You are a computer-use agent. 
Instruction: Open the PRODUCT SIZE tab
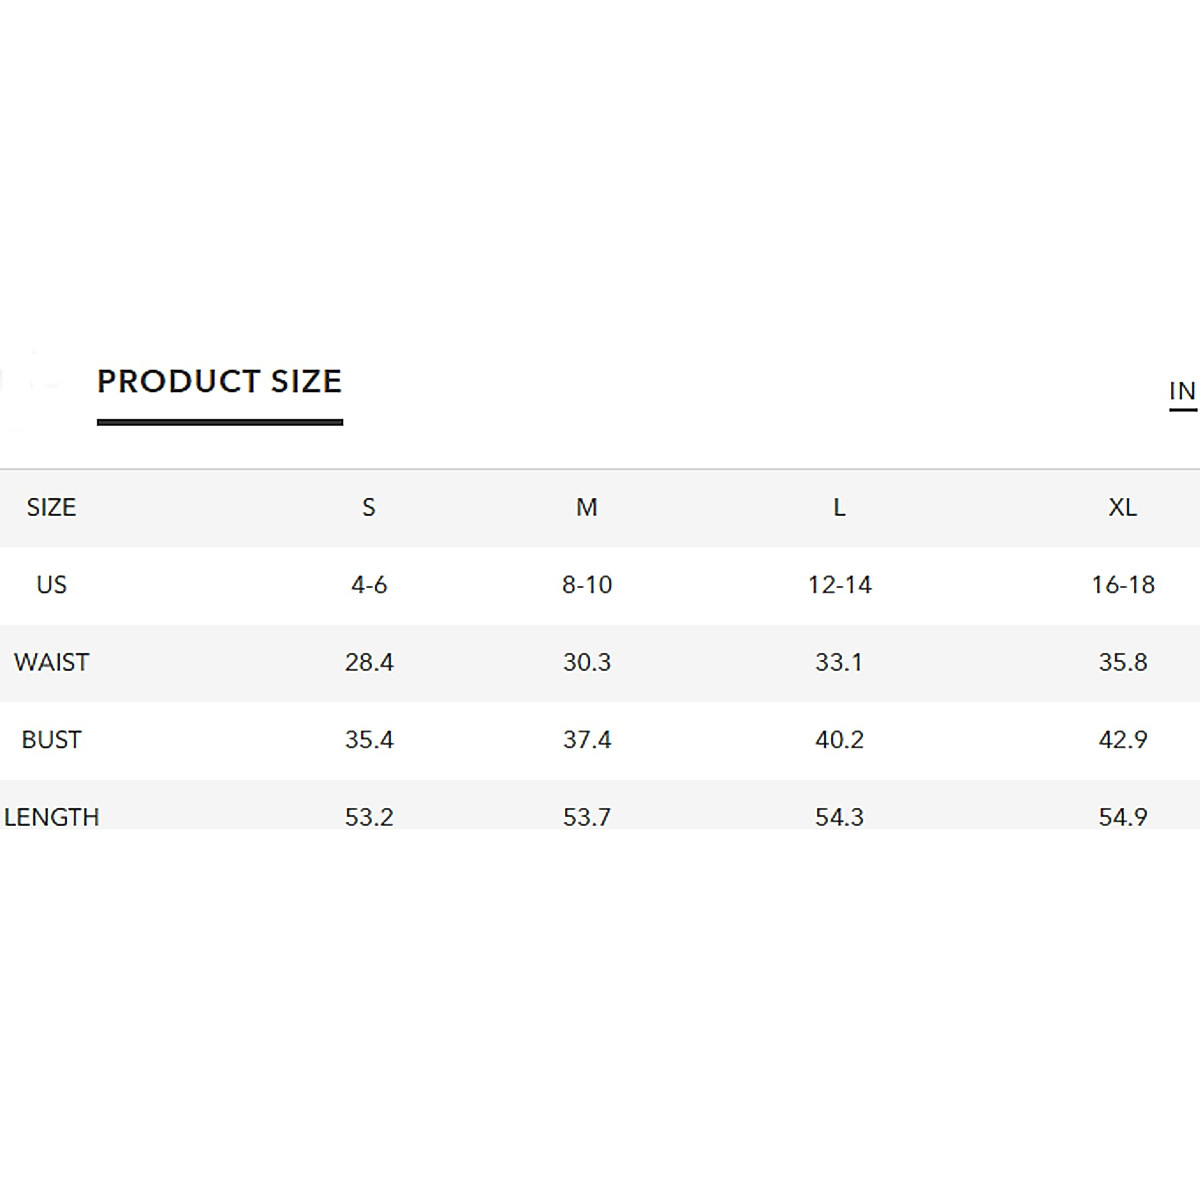219,382
